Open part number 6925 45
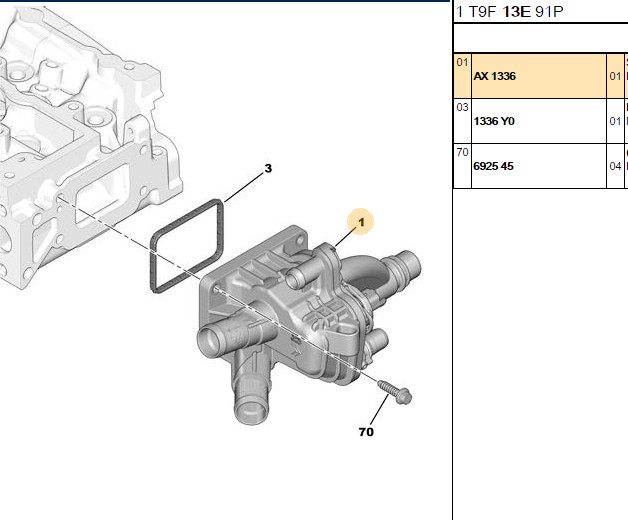 click(493, 166)
